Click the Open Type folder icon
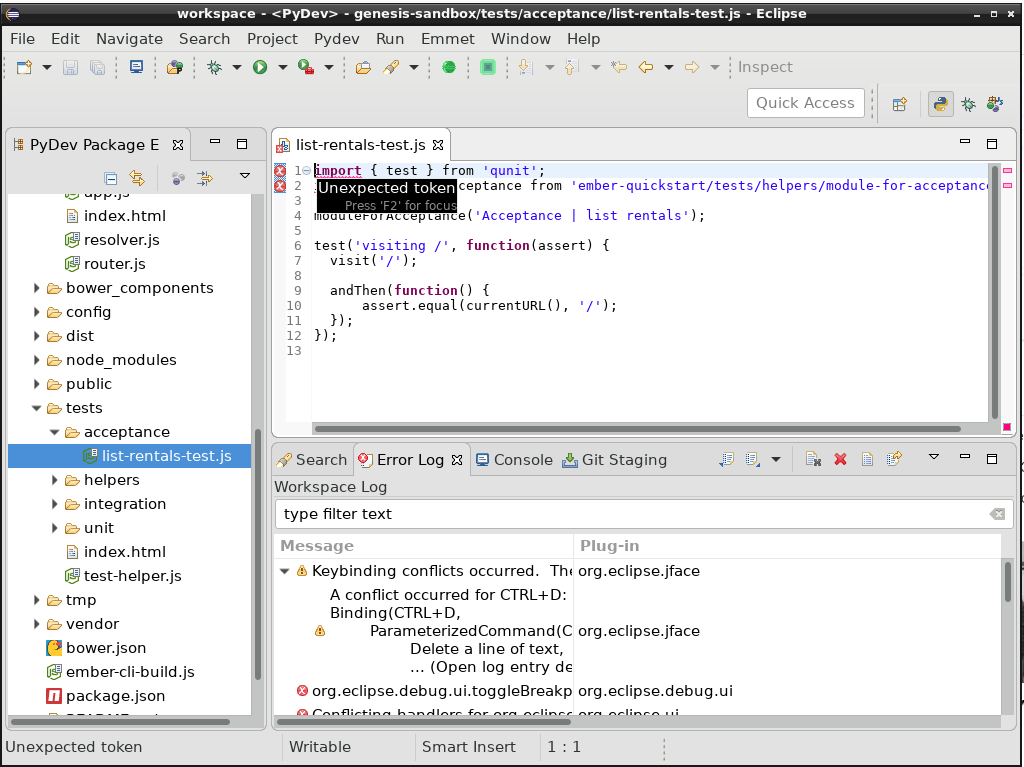Screen dimensions: 1024x767 tap(363, 67)
